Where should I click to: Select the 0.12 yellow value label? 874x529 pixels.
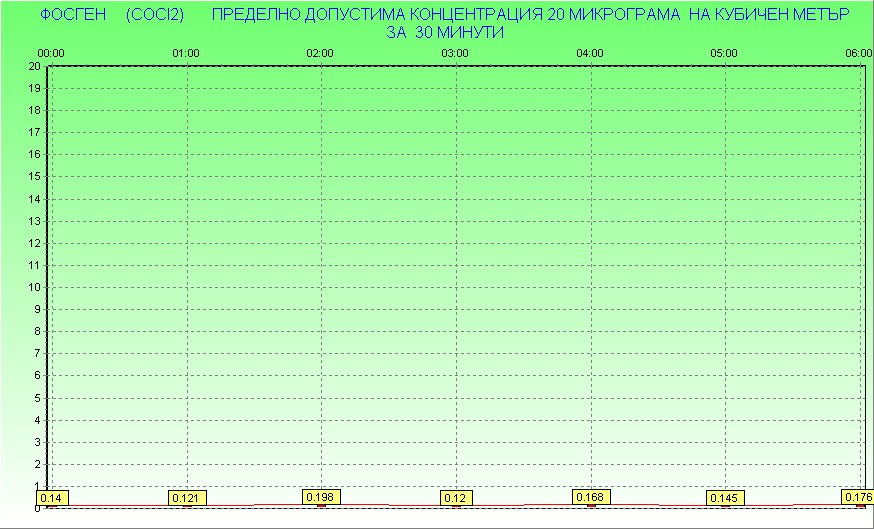point(456,498)
